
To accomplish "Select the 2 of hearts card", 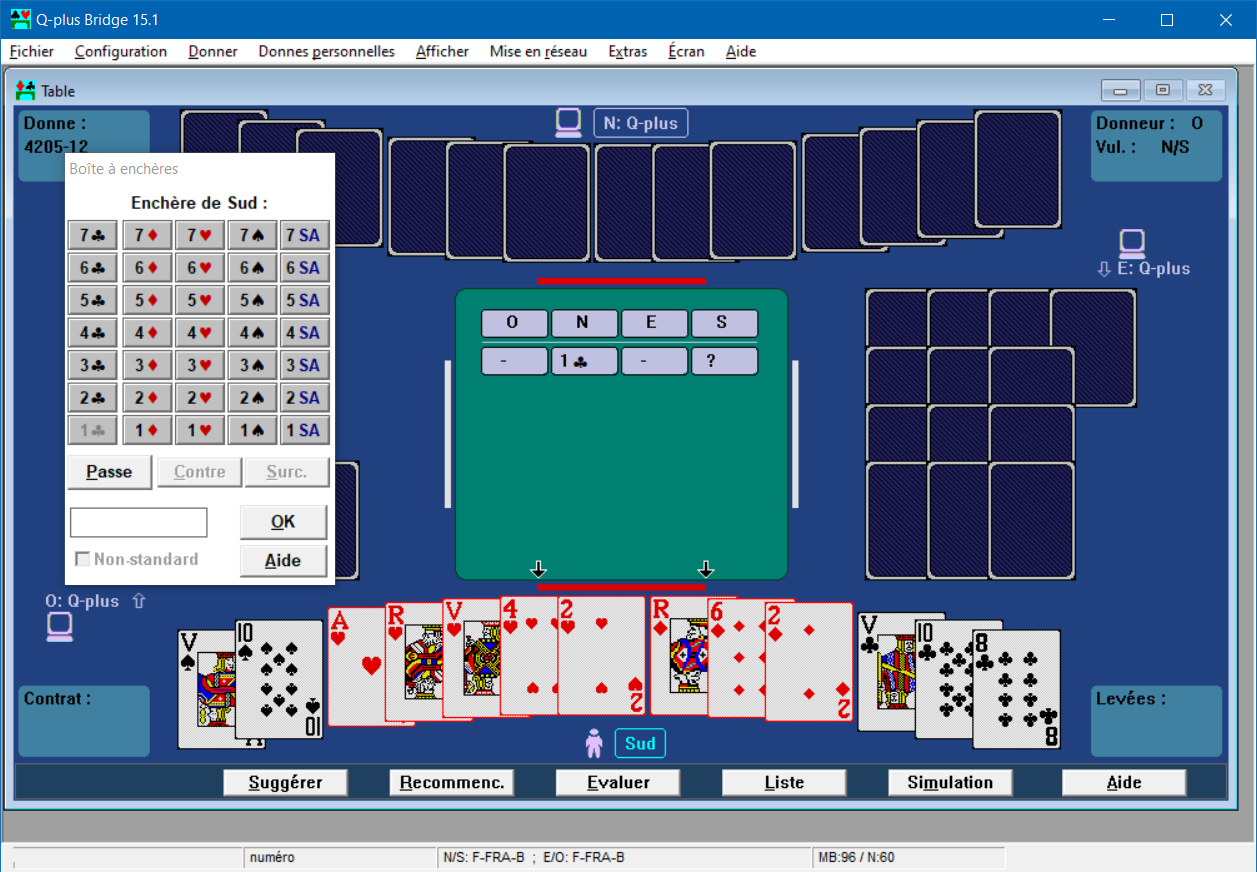I will point(602,655).
